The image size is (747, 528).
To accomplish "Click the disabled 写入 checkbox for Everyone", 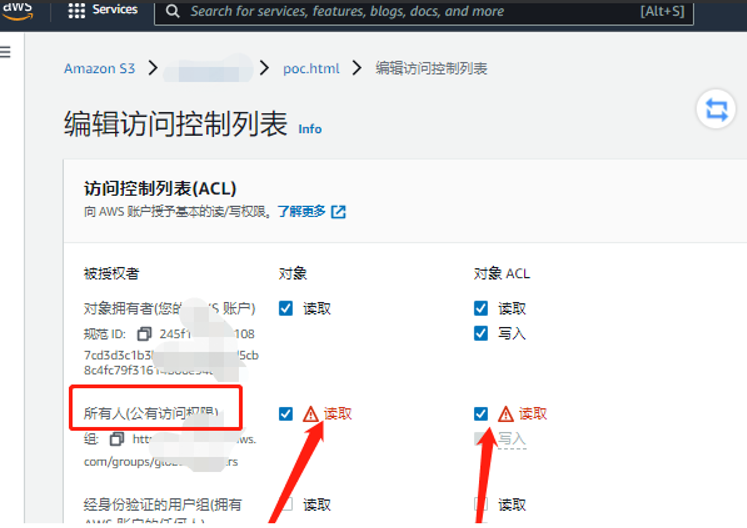I will tap(481, 438).
